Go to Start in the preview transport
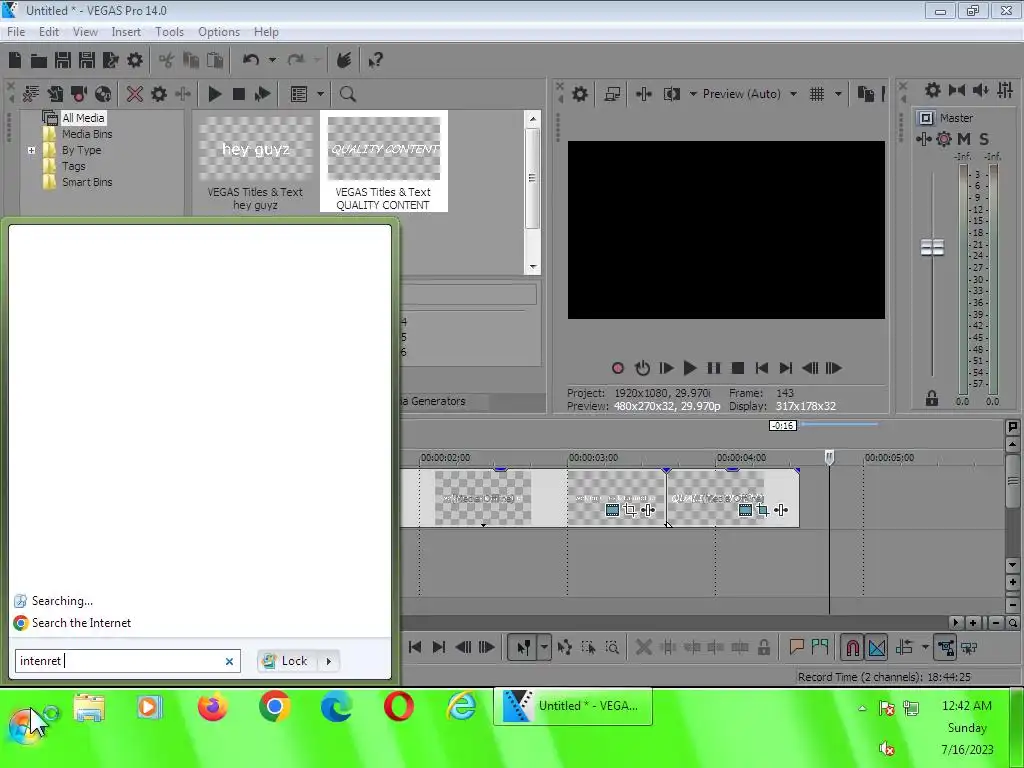The height and width of the screenshot is (768, 1024). [x=761, y=368]
